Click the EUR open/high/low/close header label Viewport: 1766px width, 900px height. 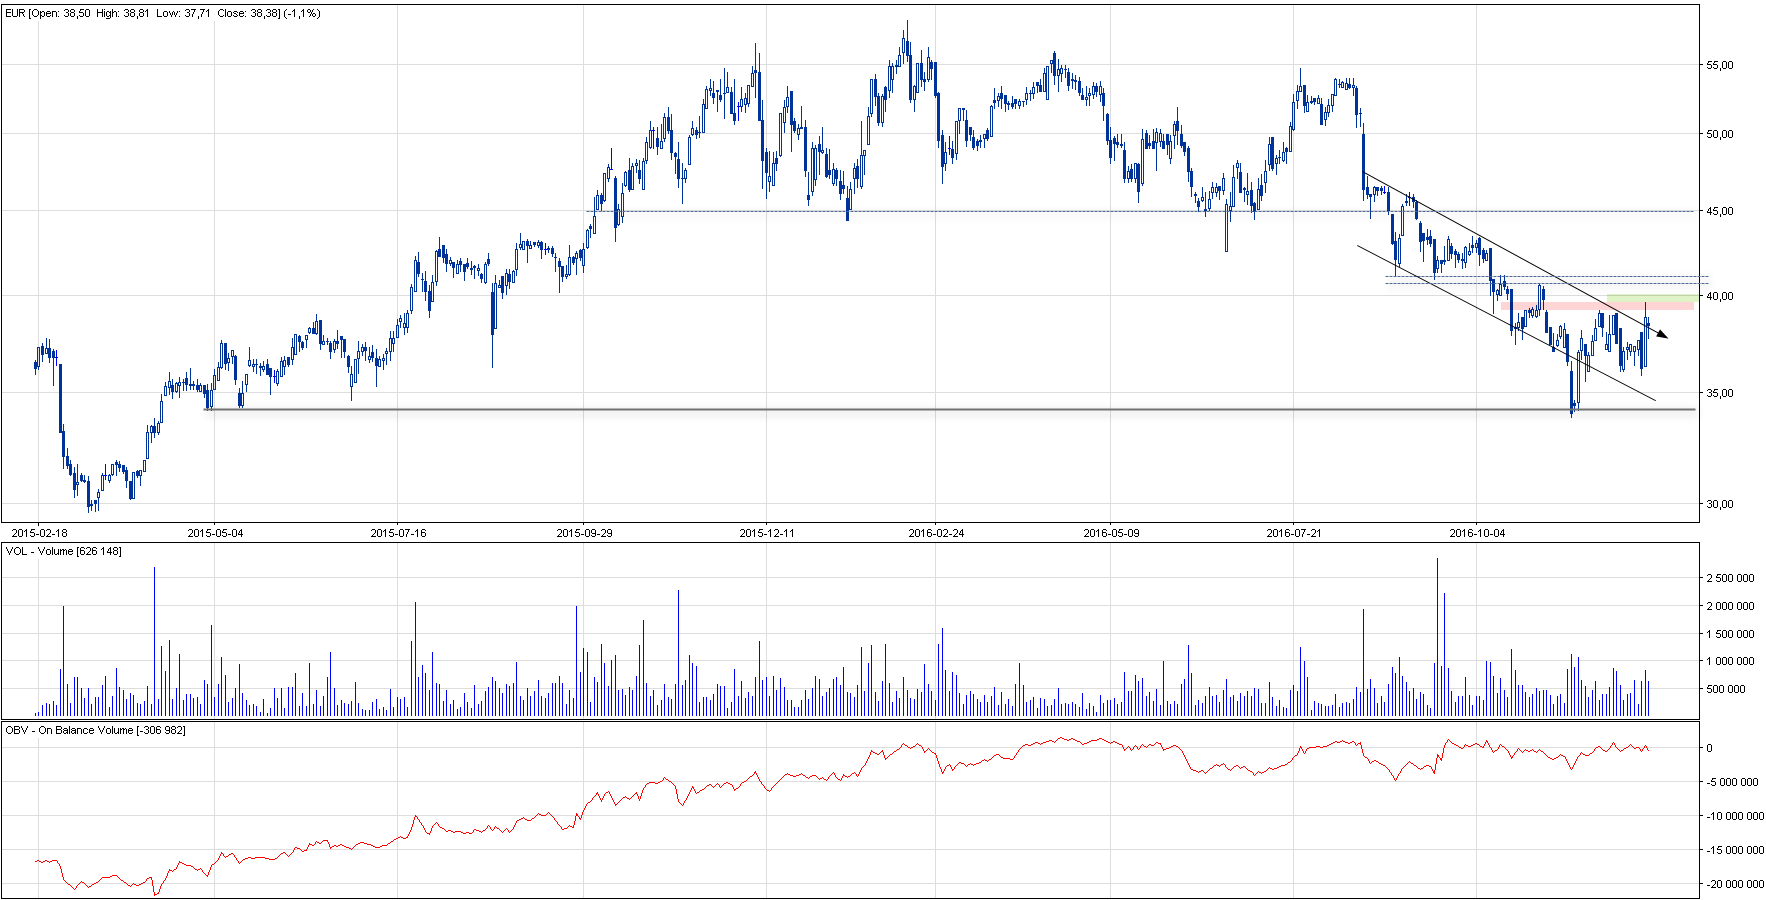162,14
